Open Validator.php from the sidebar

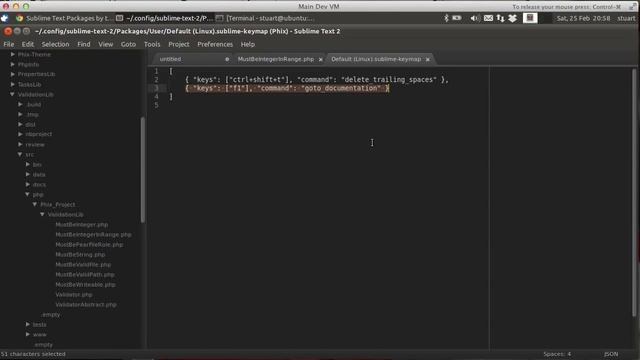pyautogui.click(x=74, y=295)
